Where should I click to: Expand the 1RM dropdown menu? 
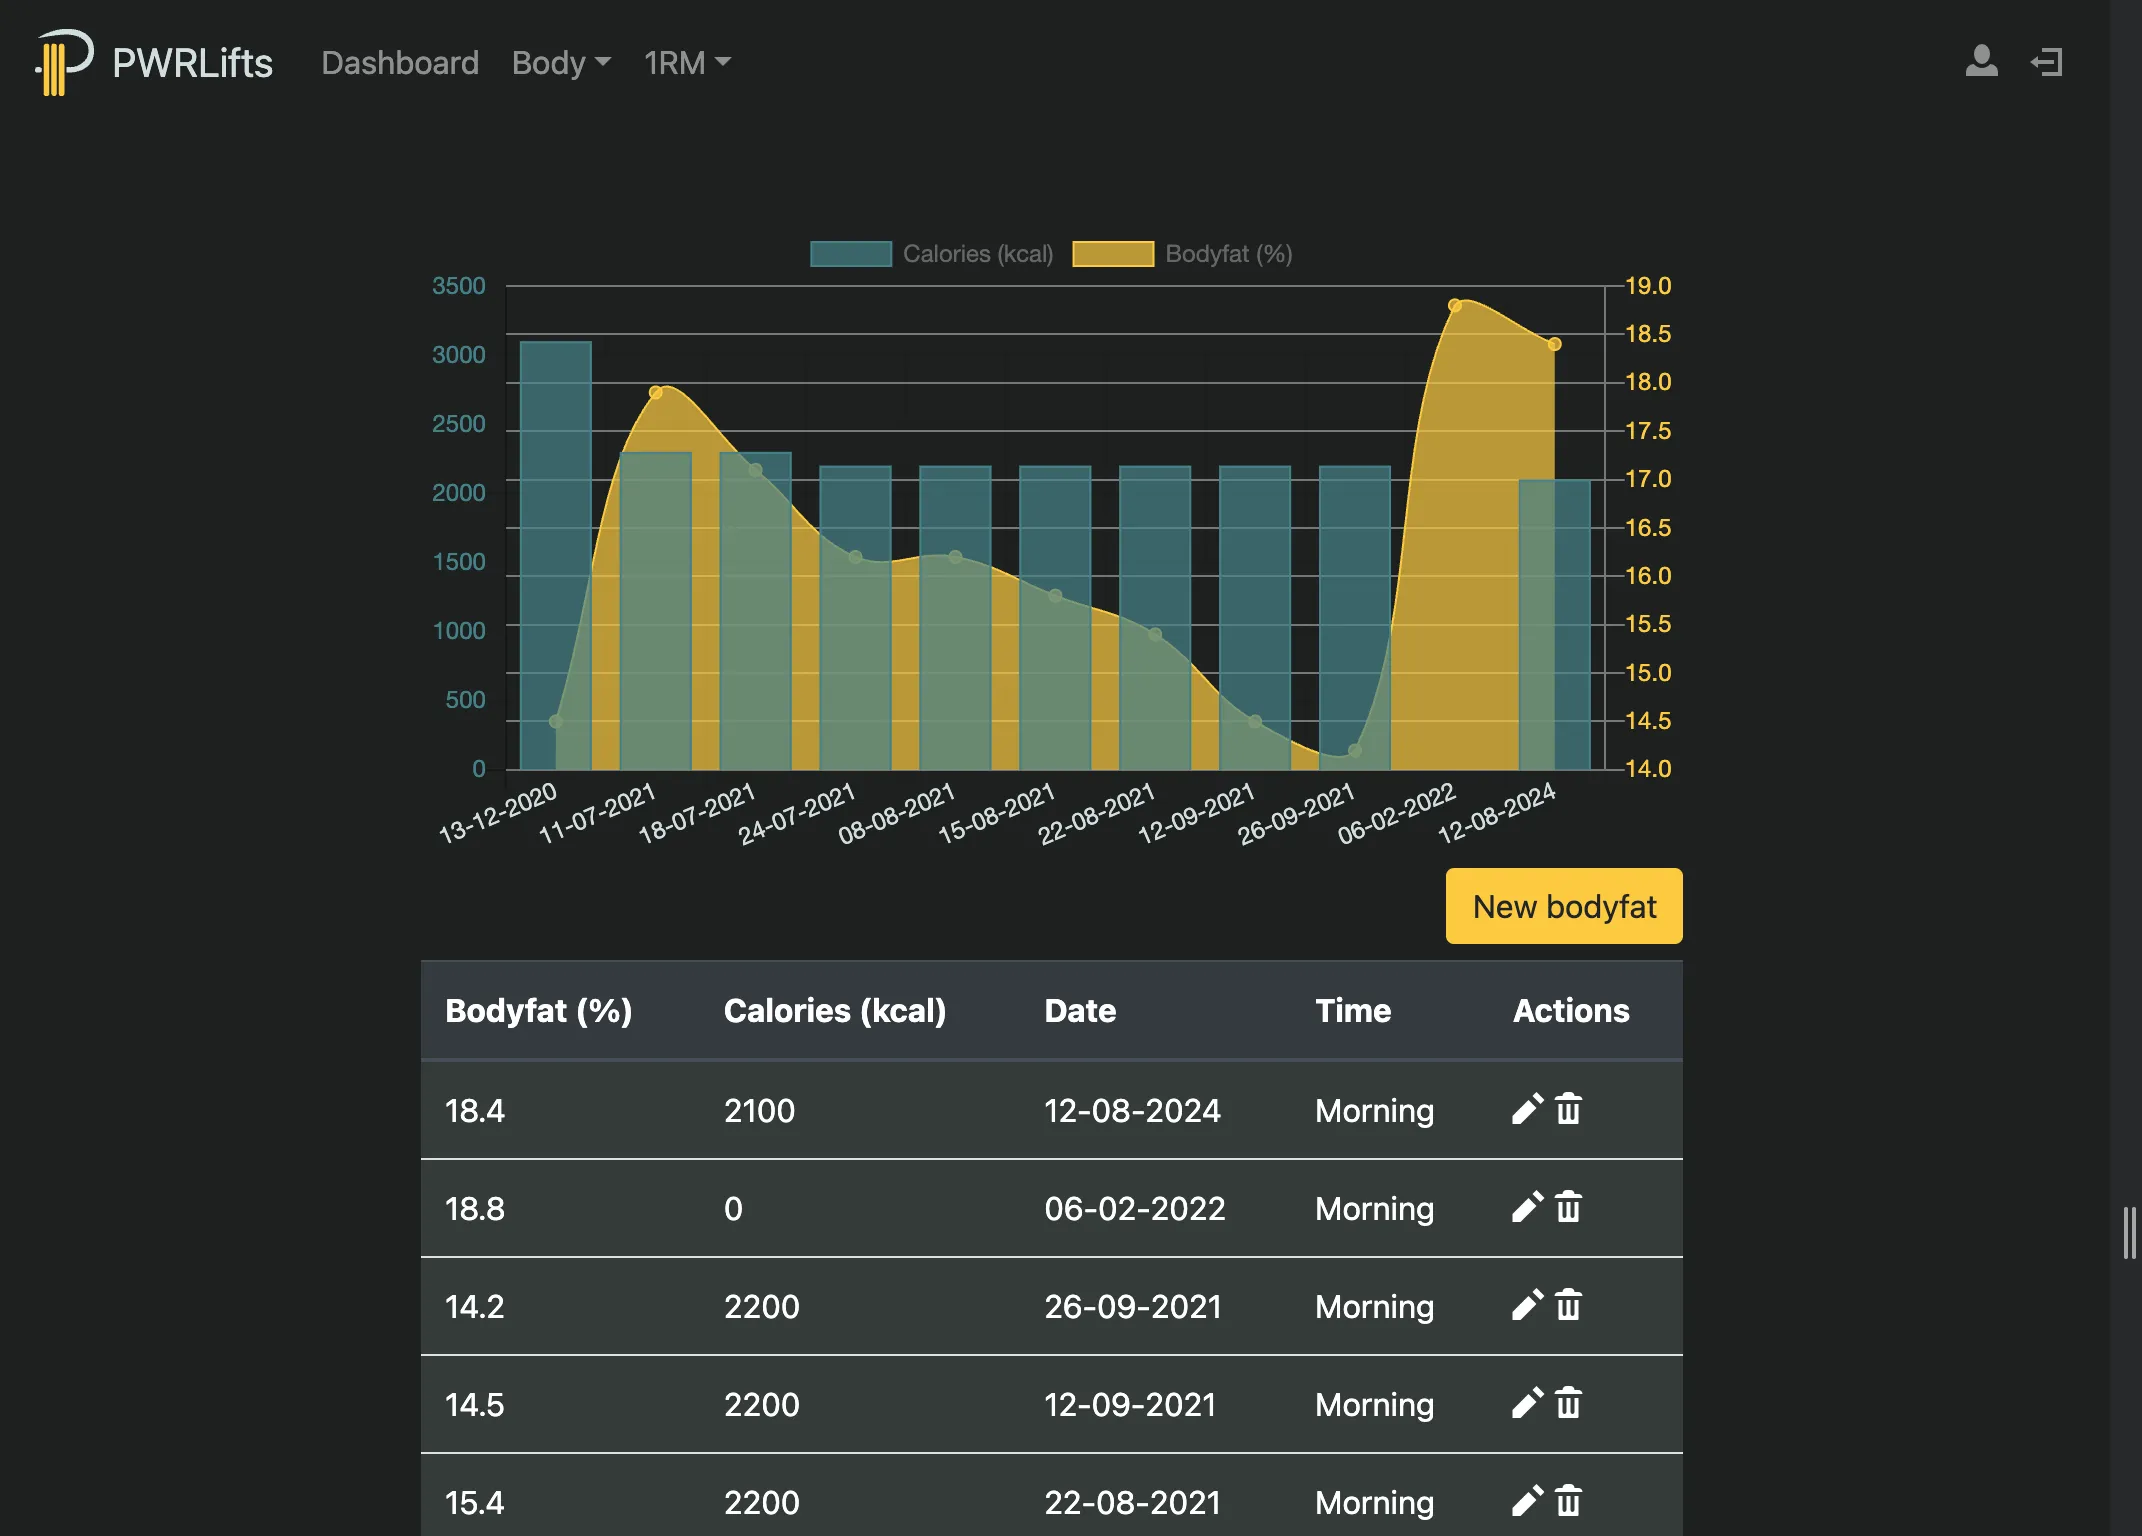click(687, 63)
